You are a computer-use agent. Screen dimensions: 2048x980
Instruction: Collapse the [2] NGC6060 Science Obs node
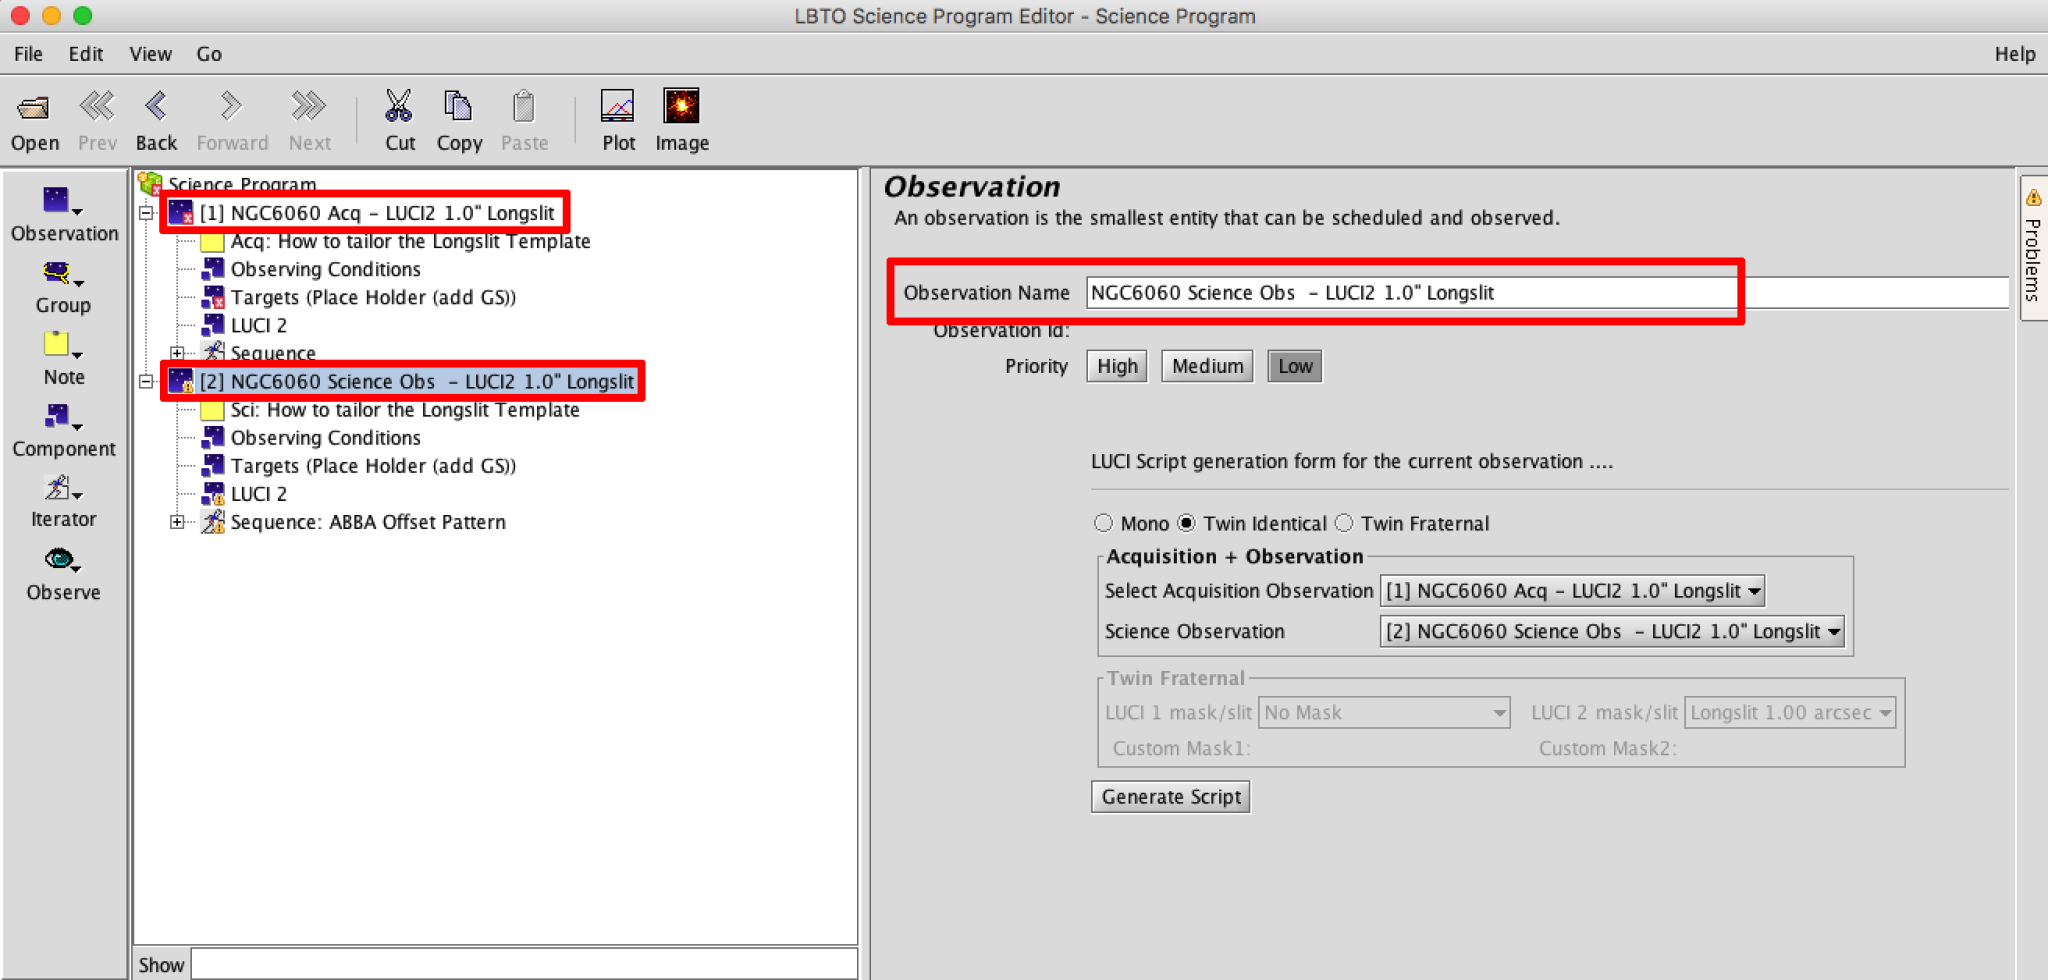(146, 381)
